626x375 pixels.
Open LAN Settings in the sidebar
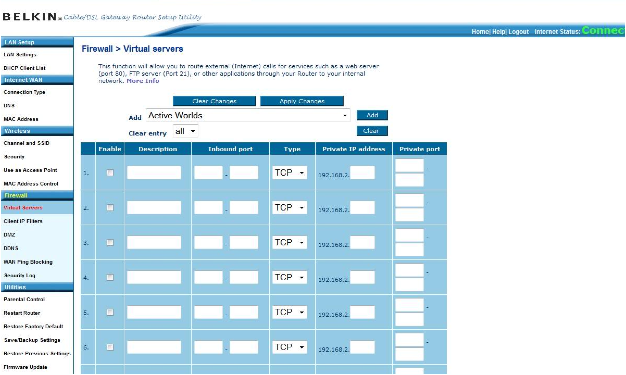[x=20, y=55]
